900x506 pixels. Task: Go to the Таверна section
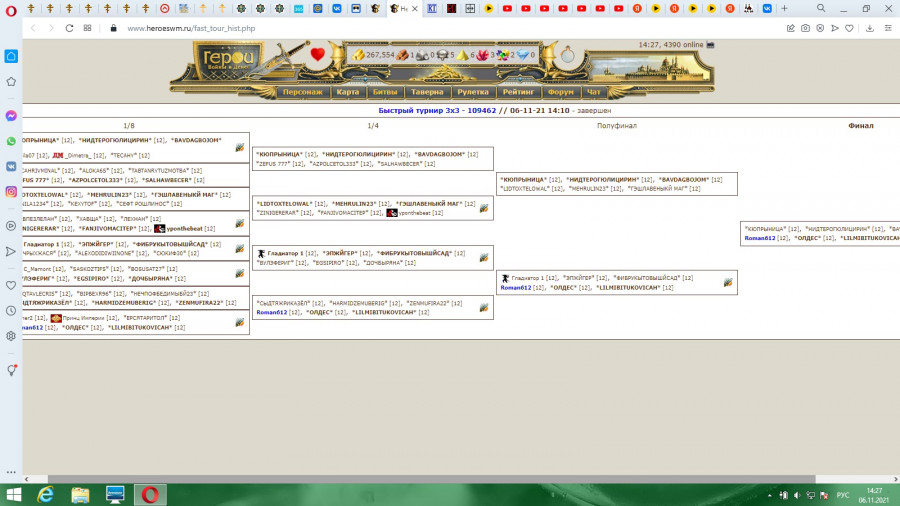[427, 92]
